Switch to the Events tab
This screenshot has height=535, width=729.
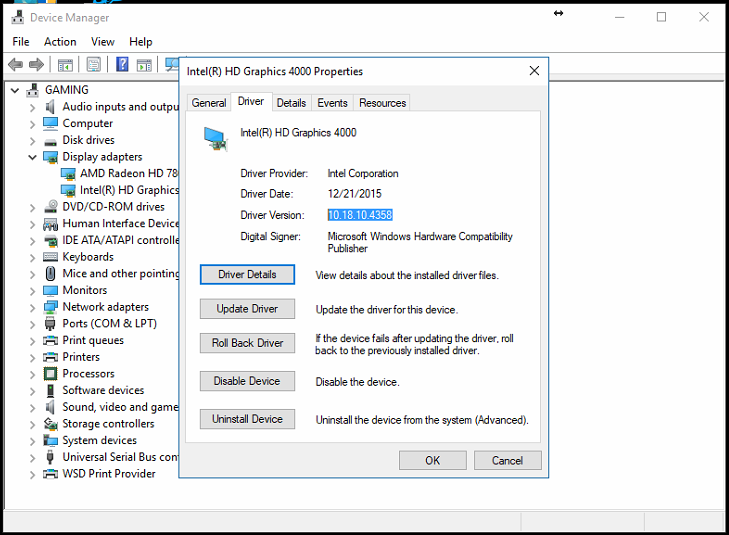click(332, 103)
